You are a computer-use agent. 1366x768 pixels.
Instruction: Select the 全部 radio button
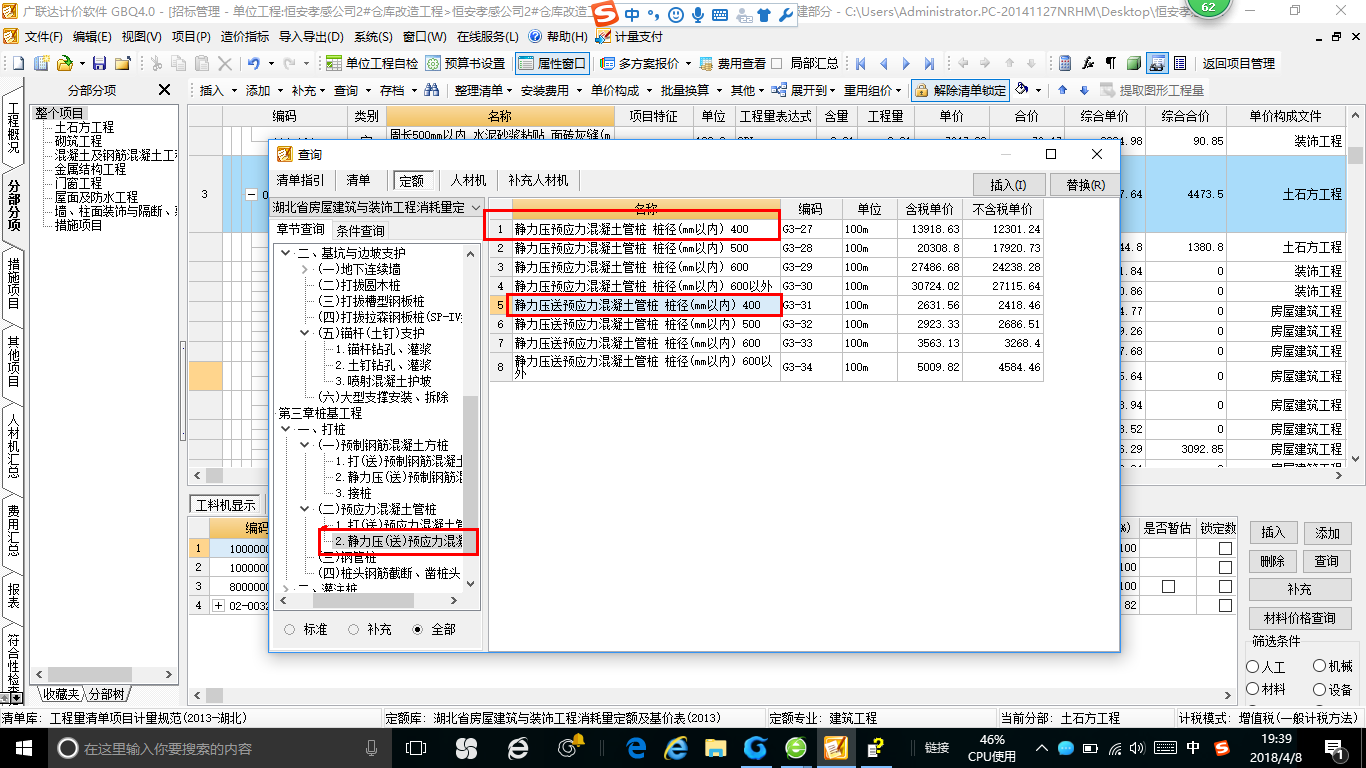pyautogui.click(x=418, y=630)
